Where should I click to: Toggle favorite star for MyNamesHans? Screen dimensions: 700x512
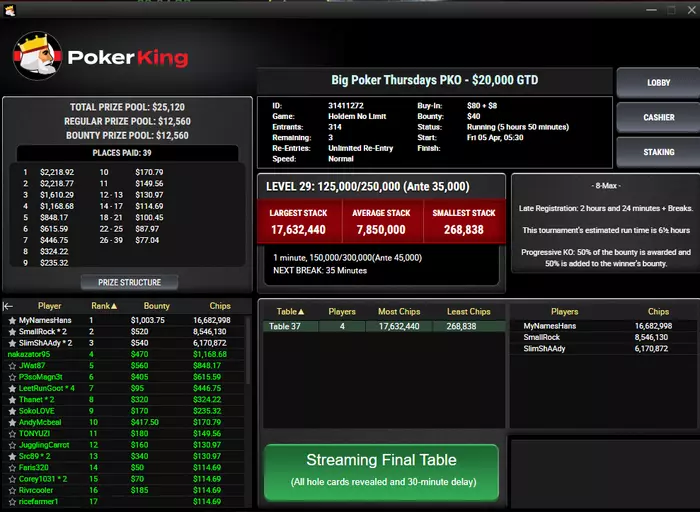12,321
